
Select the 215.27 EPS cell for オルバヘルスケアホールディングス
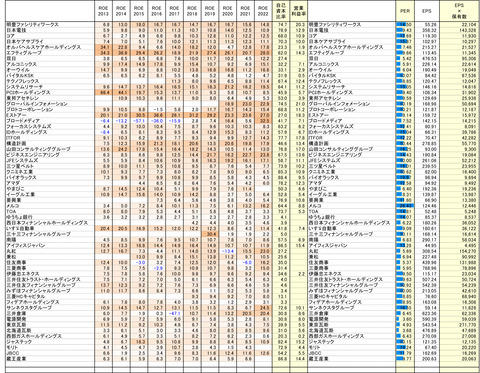pyautogui.click(x=427, y=47)
